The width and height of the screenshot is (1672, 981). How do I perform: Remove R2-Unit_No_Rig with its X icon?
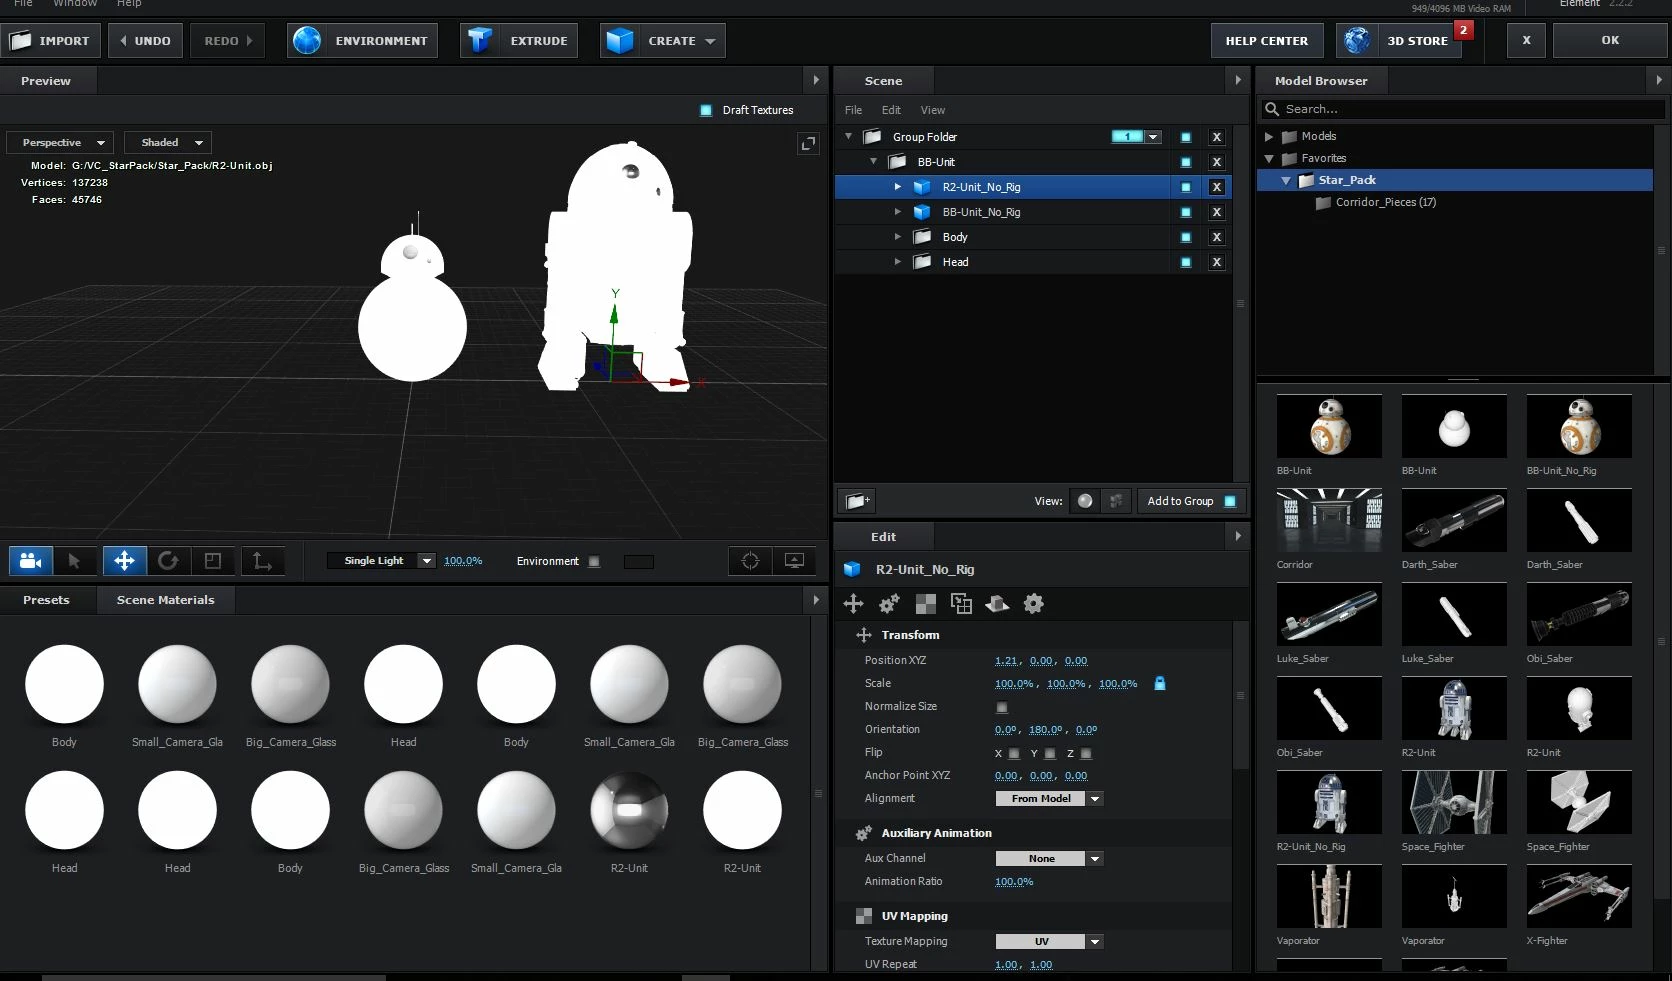(1217, 187)
